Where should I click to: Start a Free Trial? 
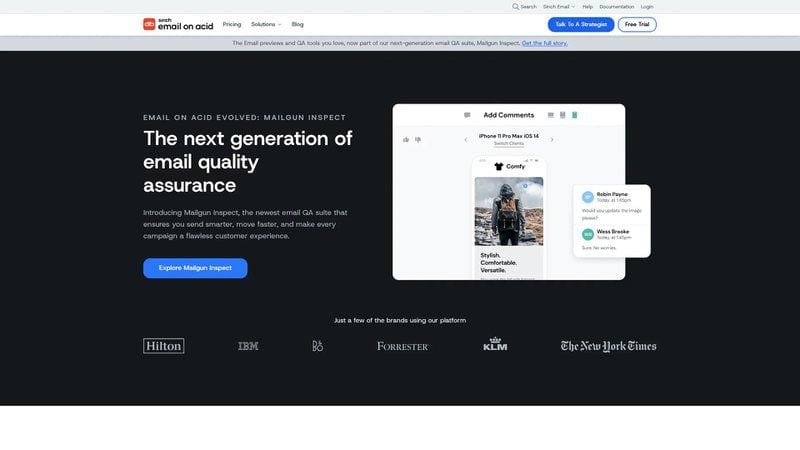tap(637, 24)
